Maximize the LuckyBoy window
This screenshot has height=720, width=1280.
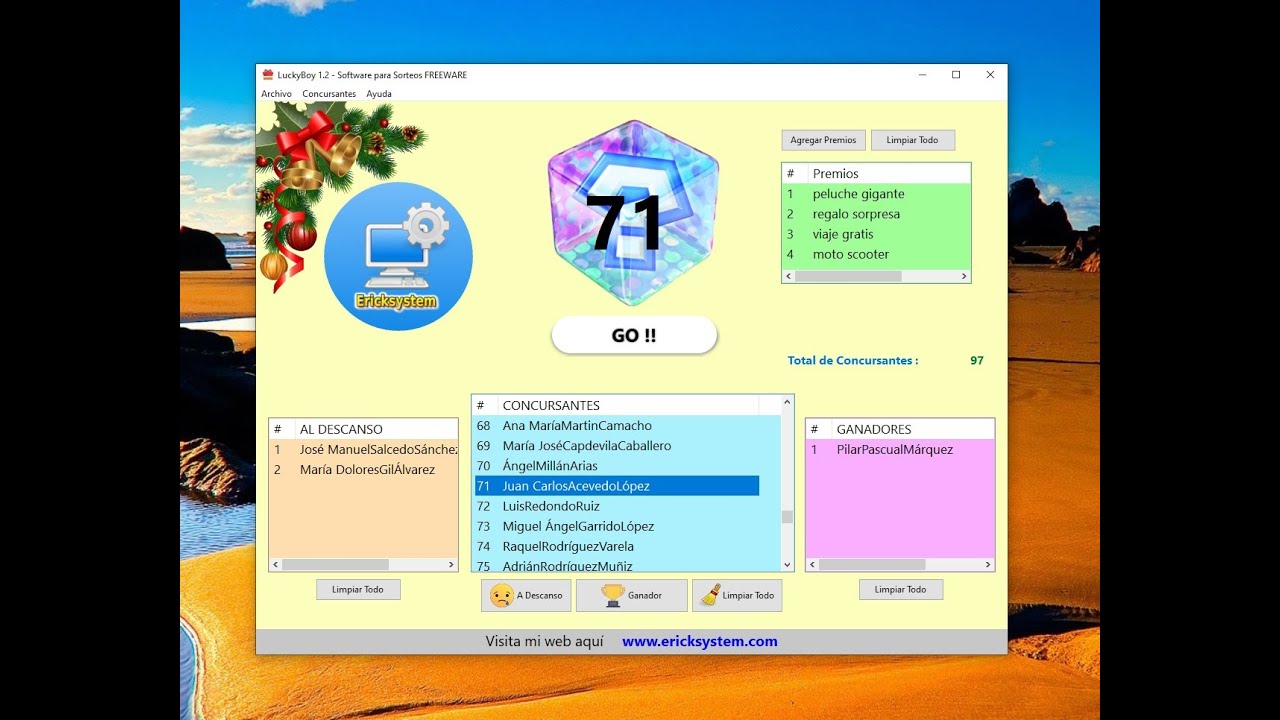click(956, 75)
